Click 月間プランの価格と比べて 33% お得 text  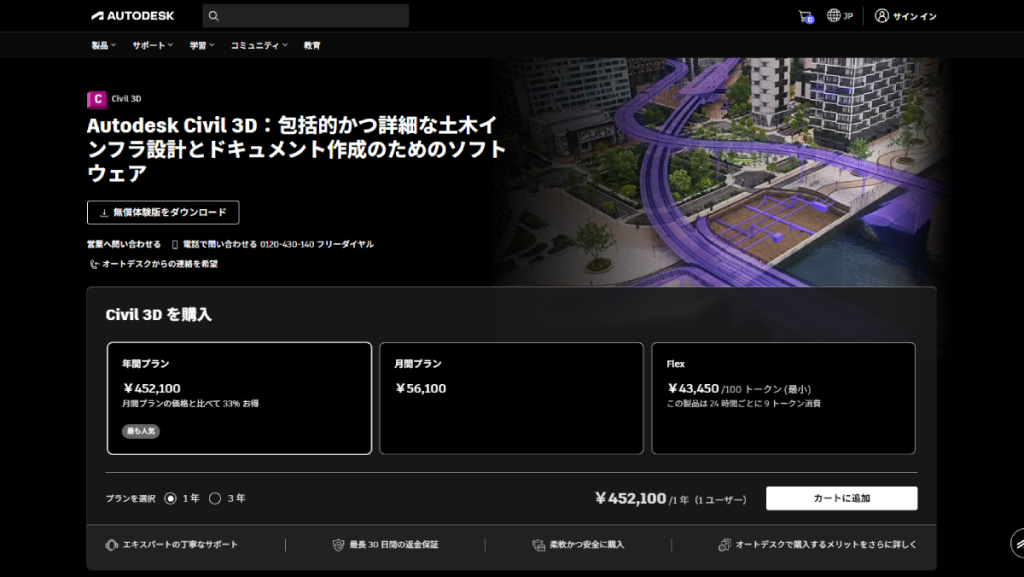(190, 404)
